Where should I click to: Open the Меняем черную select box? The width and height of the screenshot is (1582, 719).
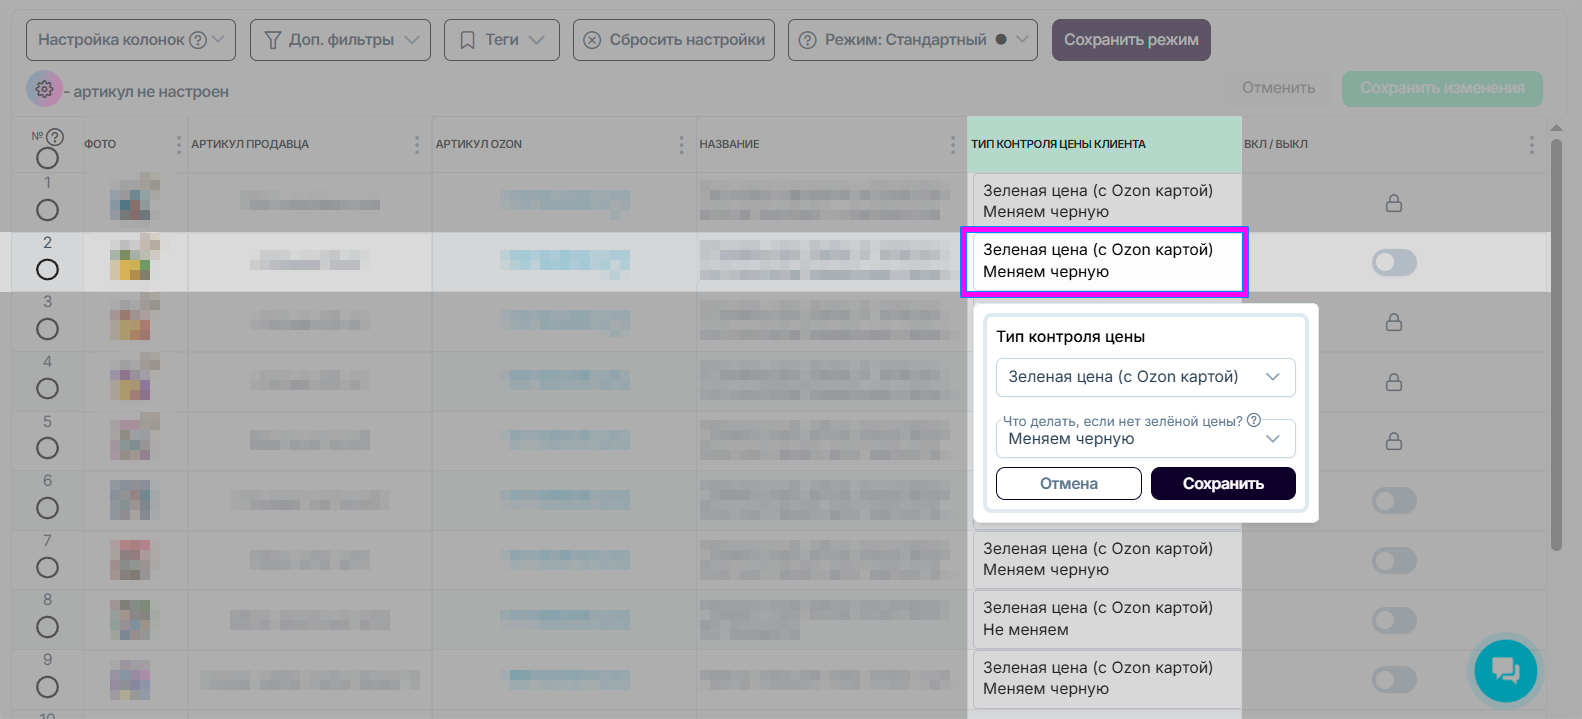1146,438
